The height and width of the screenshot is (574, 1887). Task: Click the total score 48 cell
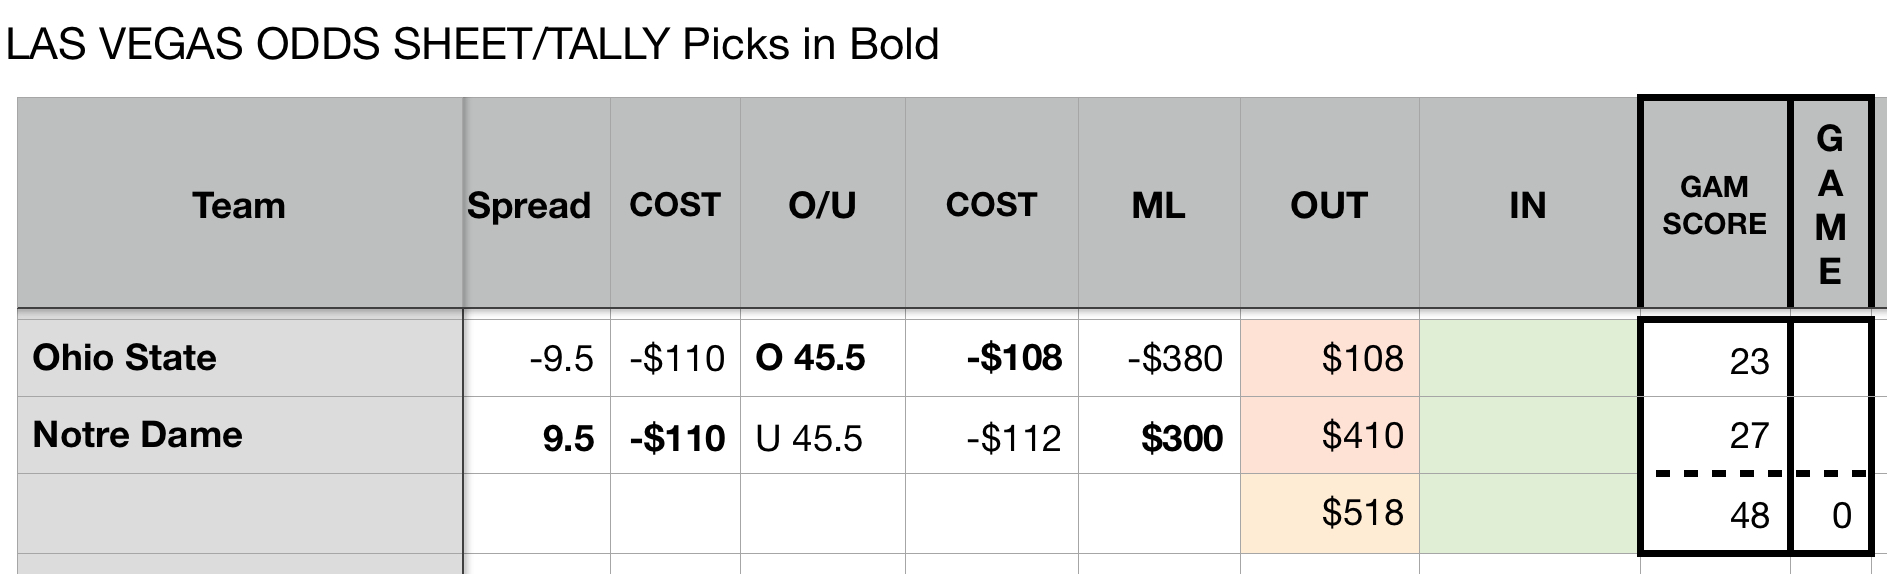pyautogui.click(x=1714, y=515)
